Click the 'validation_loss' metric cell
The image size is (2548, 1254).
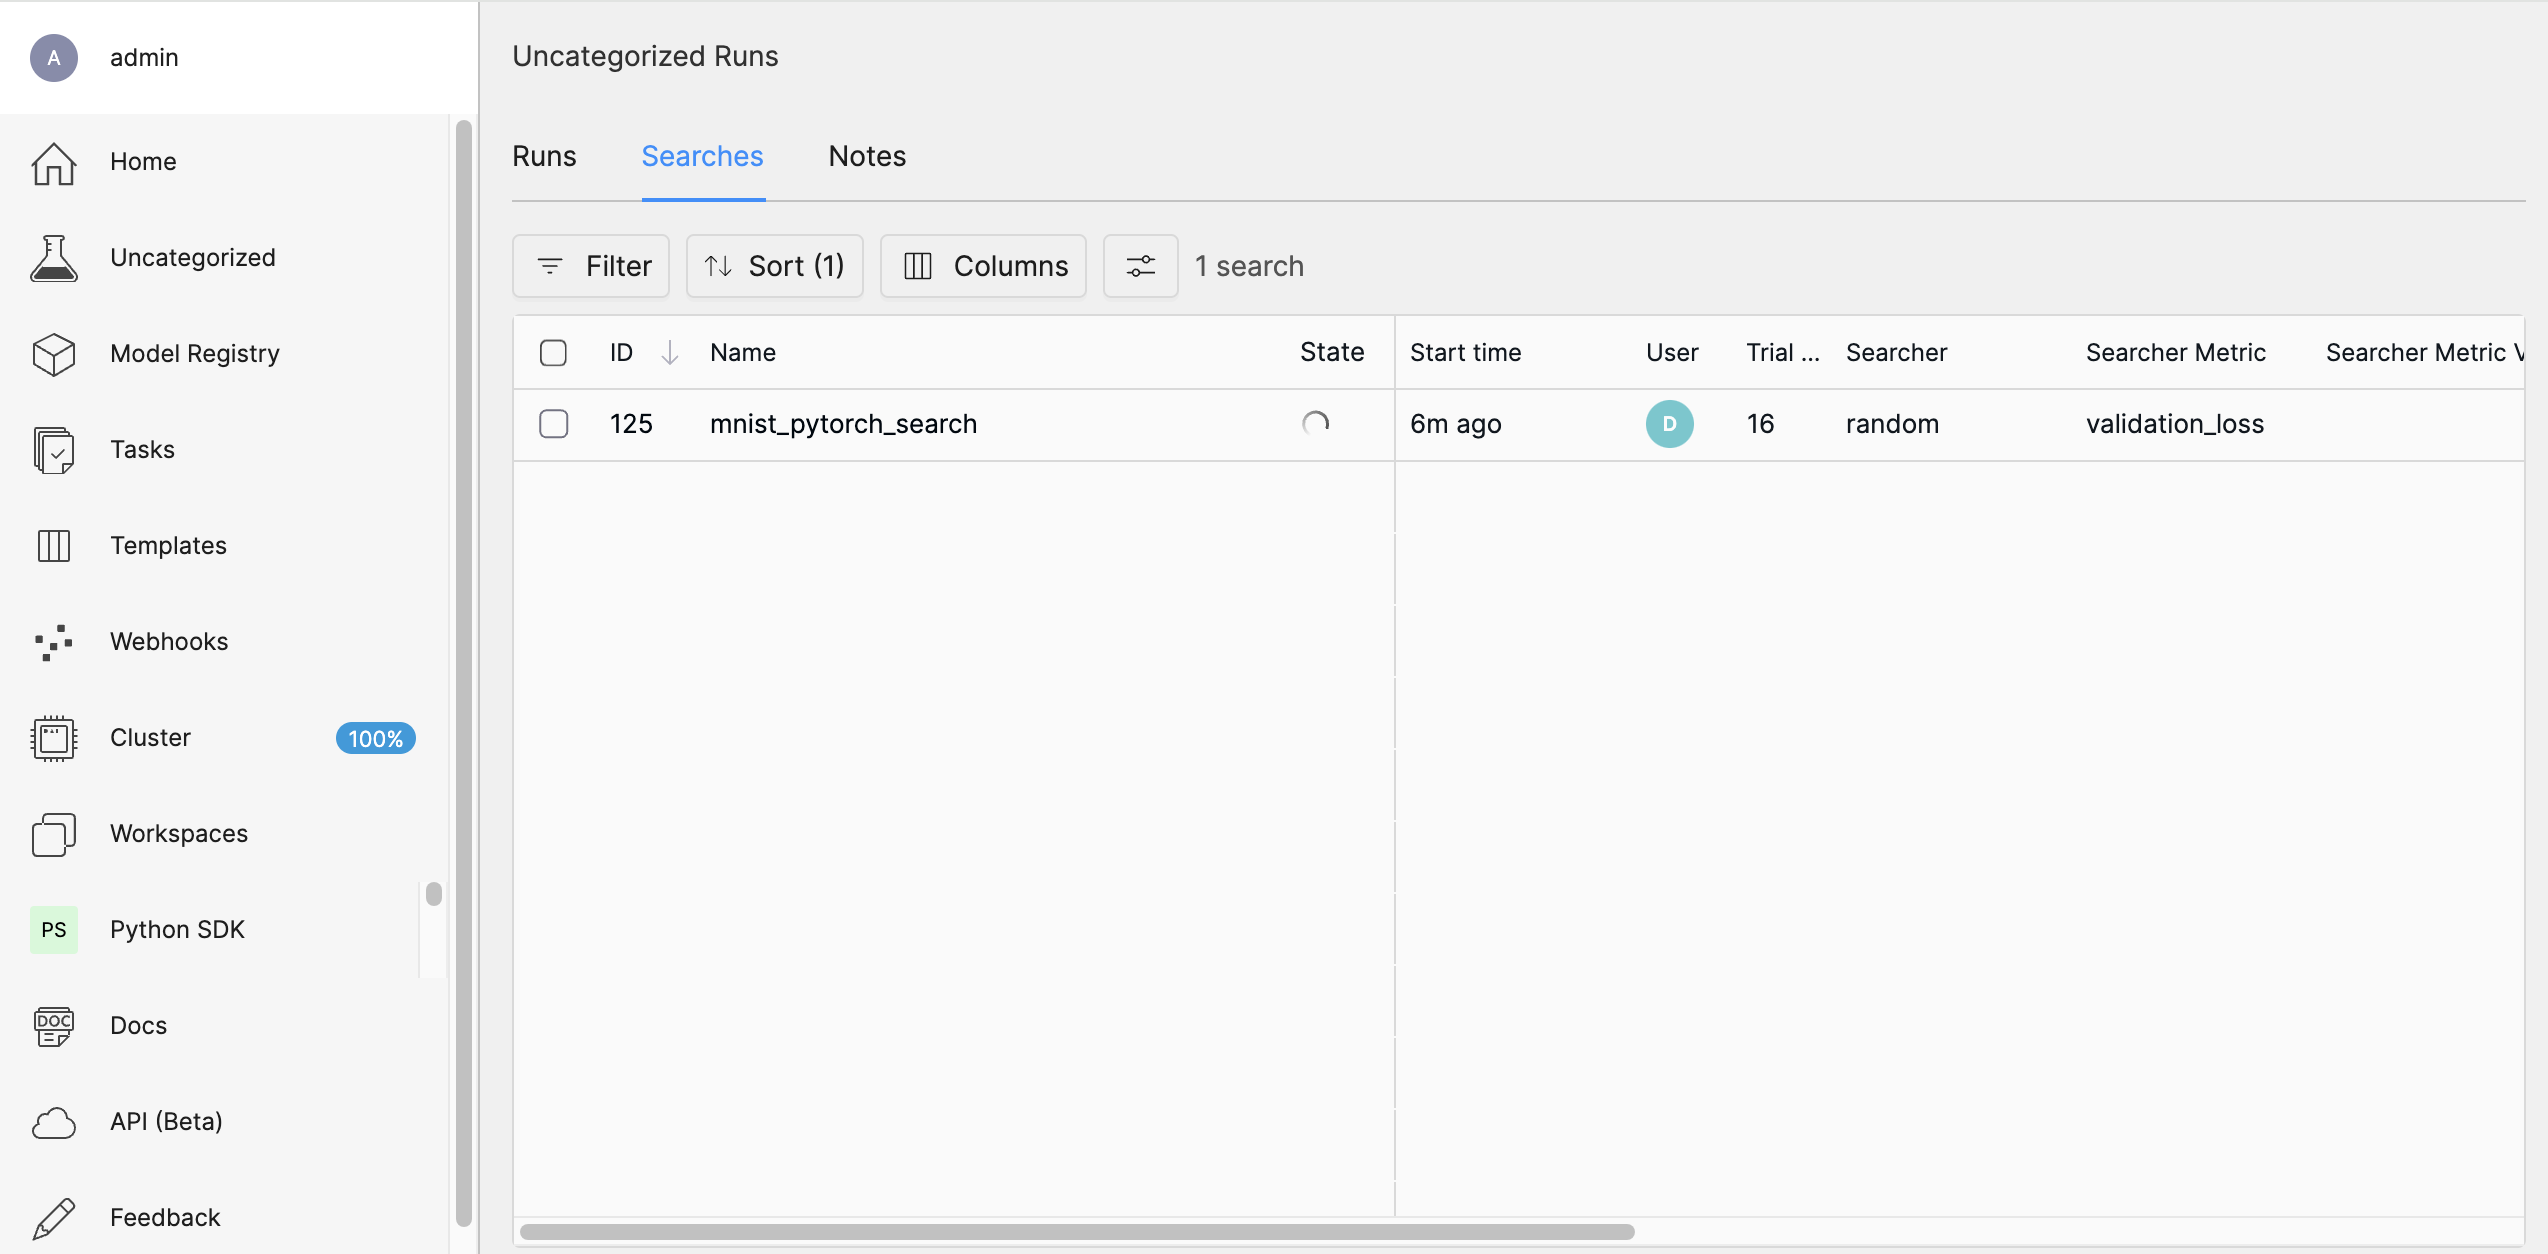pos(2175,424)
